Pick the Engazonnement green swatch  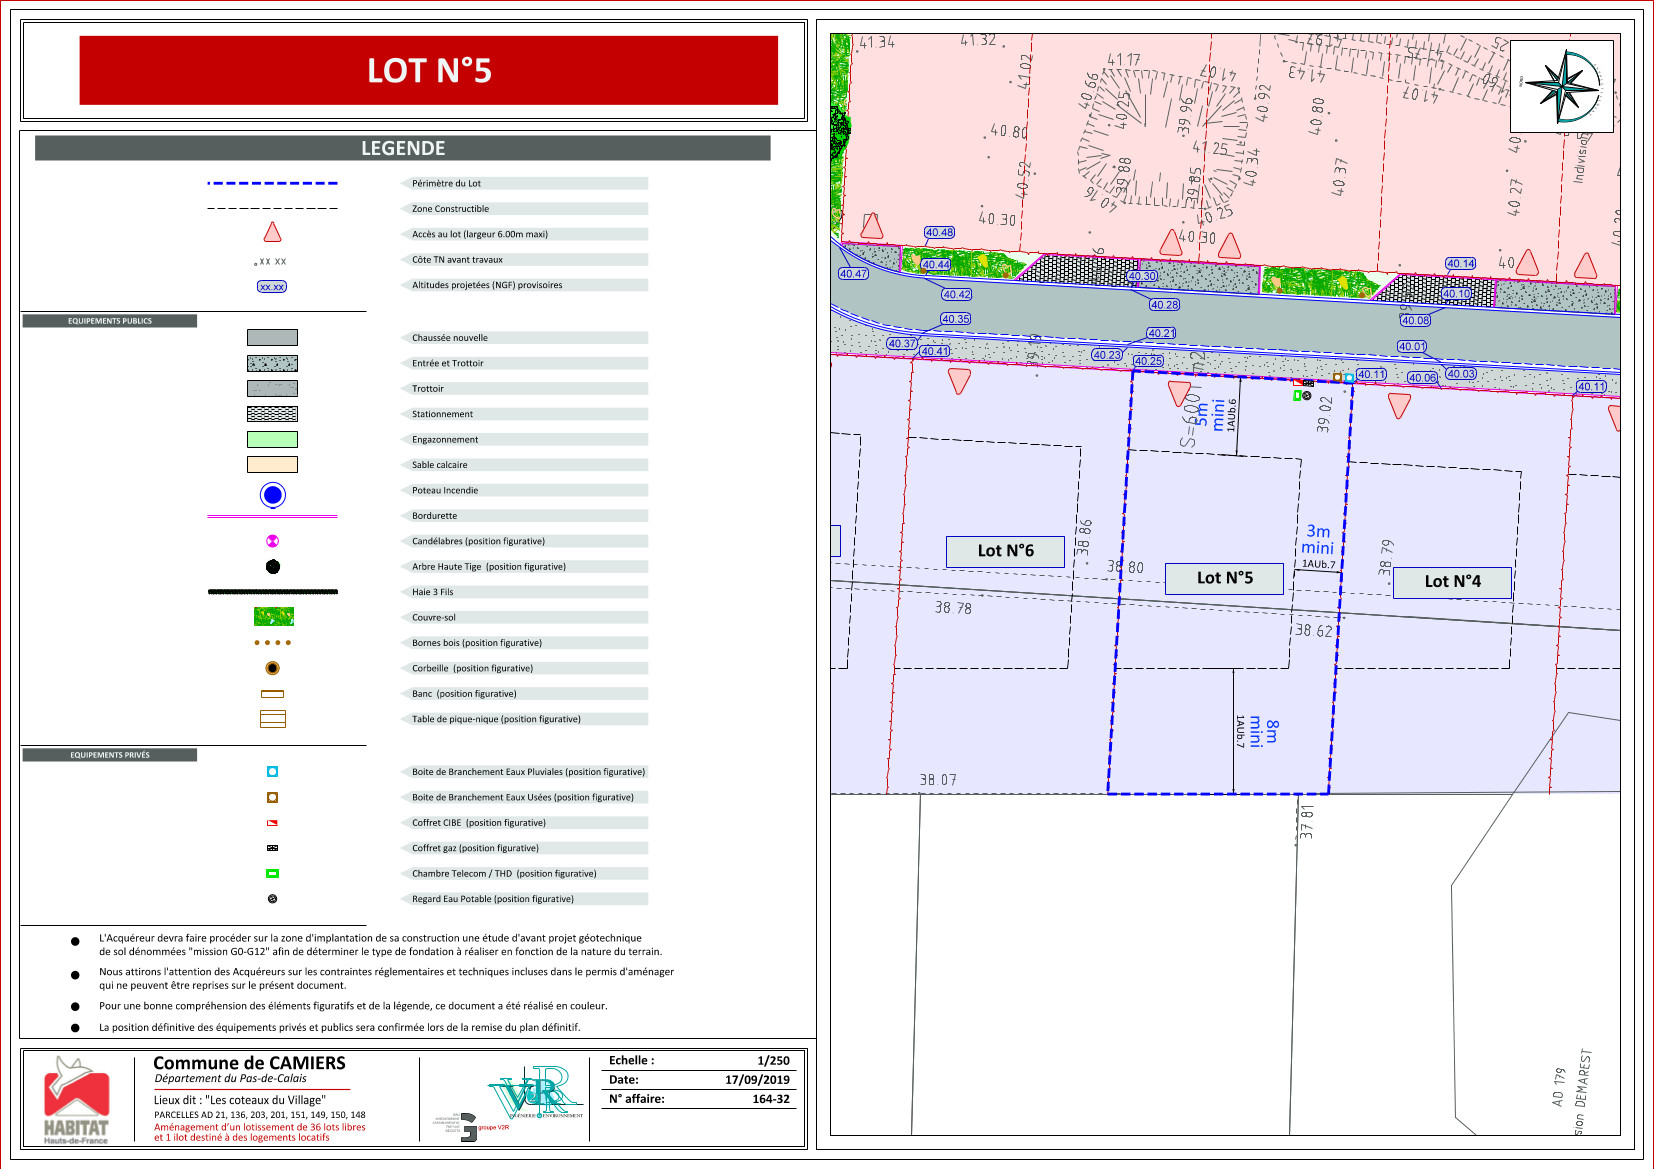tap(272, 439)
